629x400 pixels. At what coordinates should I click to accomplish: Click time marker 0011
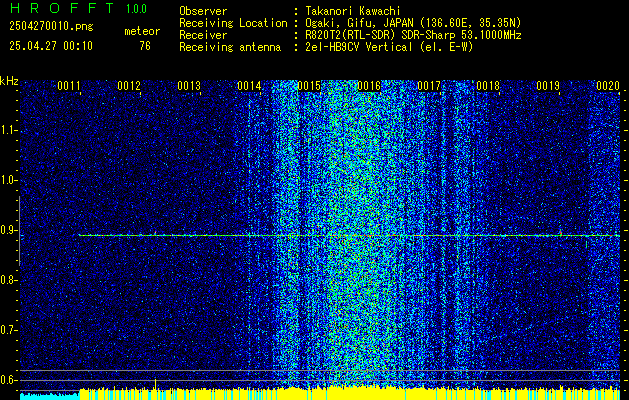(x=69, y=86)
